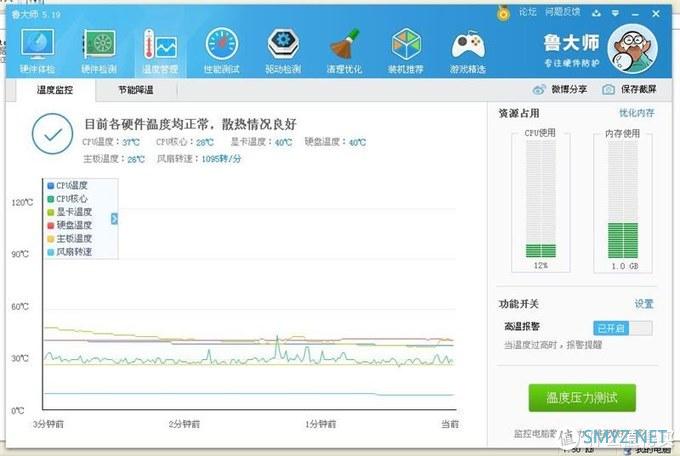The image size is (680, 456).
Task: Open the 清理优化 broom icon
Action: (x=344, y=50)
